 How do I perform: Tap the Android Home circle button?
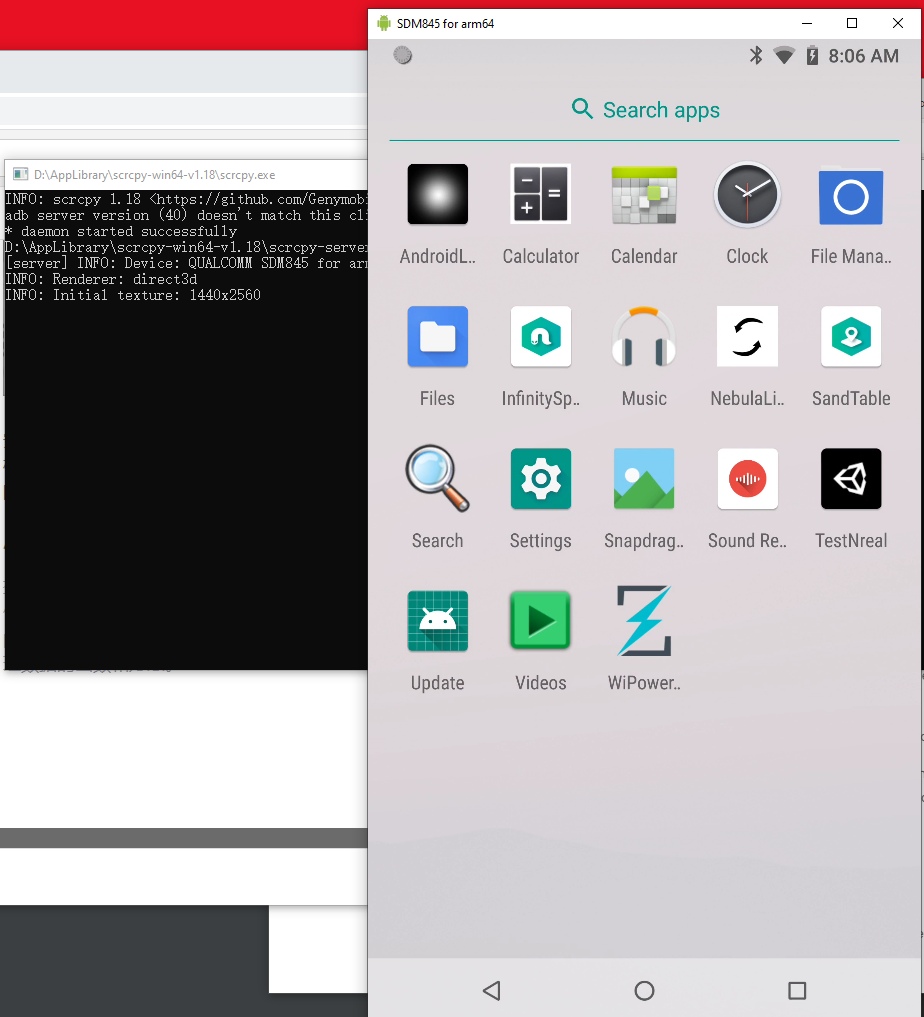coord(644,990)
